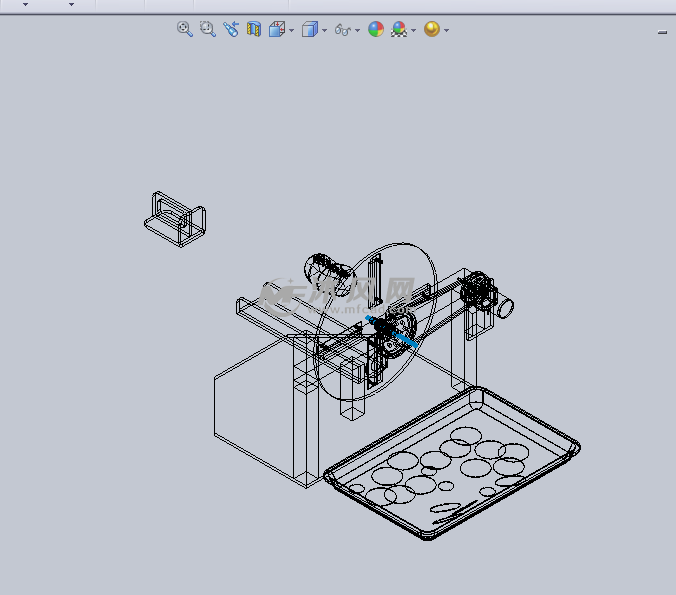This screenshot has height=595, width=676.
Task: Click the View Settings gold sphere icon
Action: (x=431, y=29)
